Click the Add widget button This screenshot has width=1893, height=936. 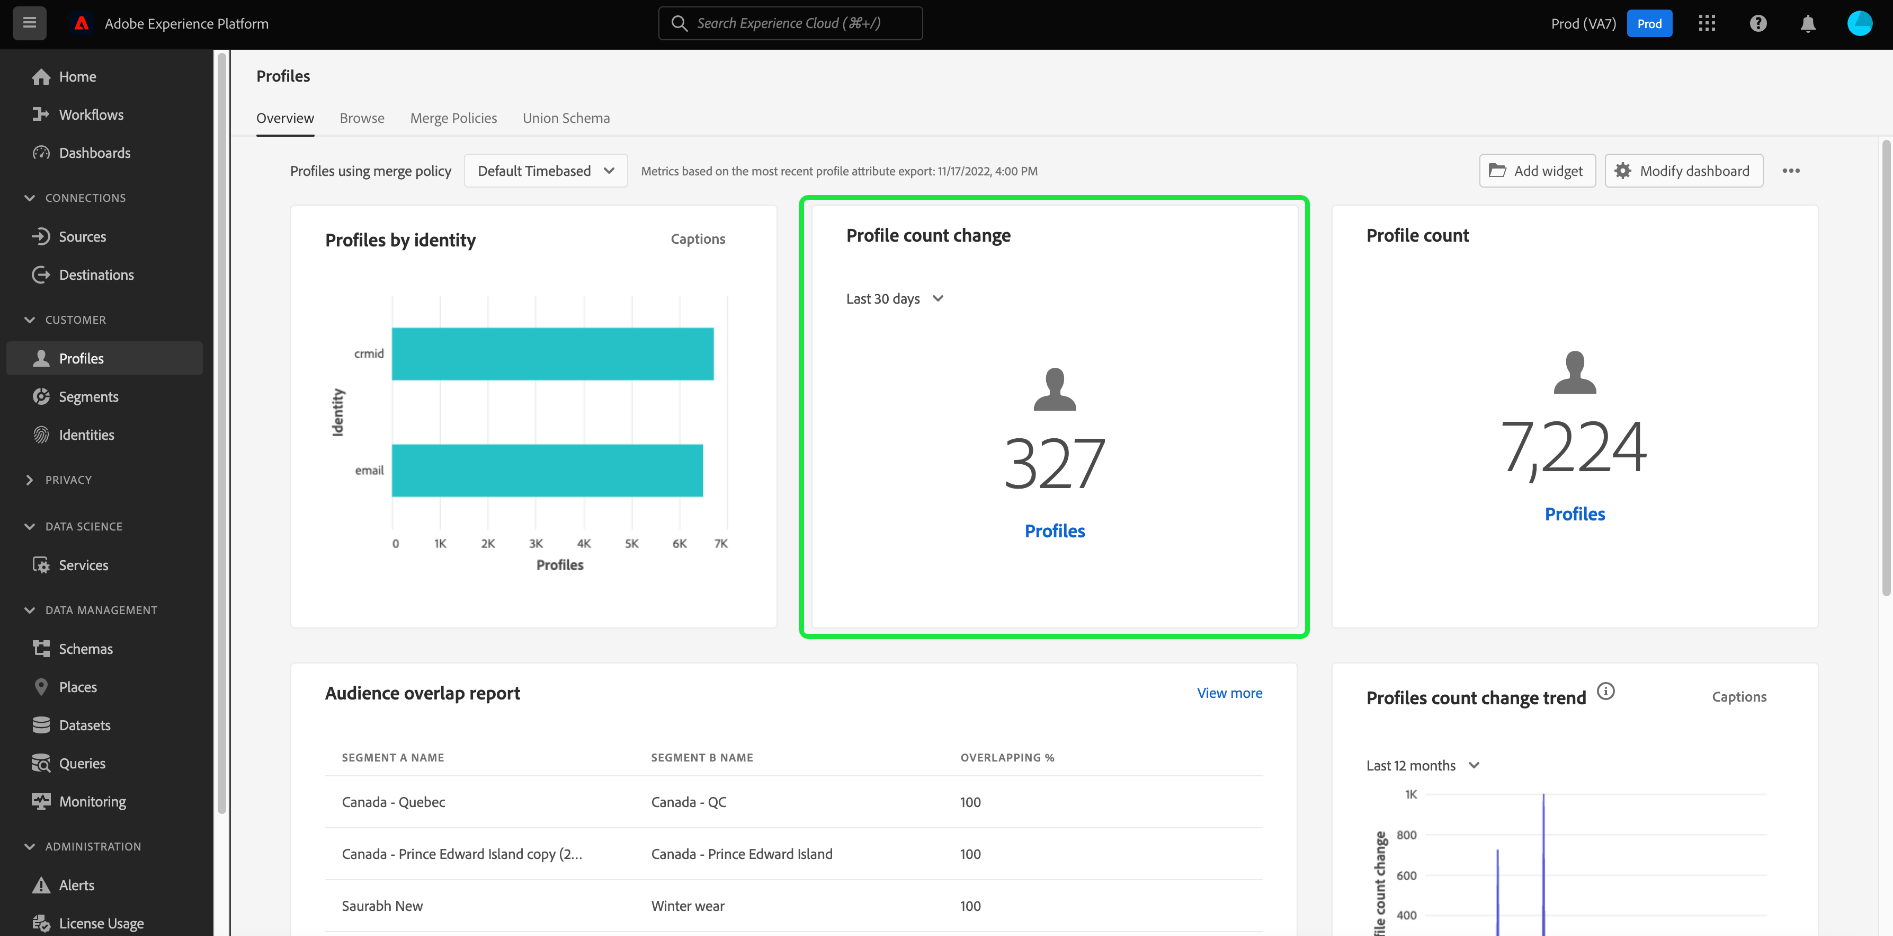1537,171
